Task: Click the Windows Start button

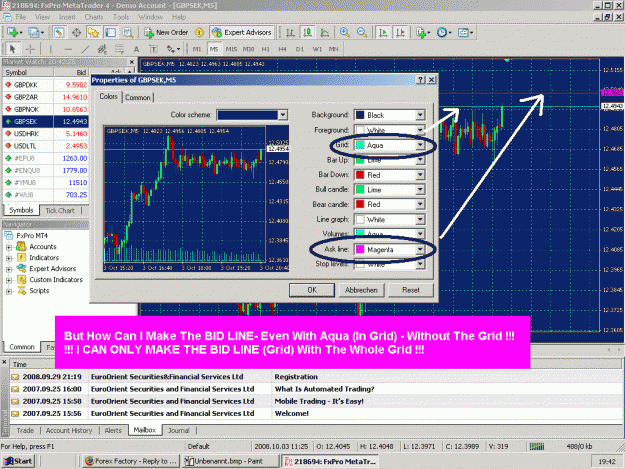Action: tap(18, 461)
